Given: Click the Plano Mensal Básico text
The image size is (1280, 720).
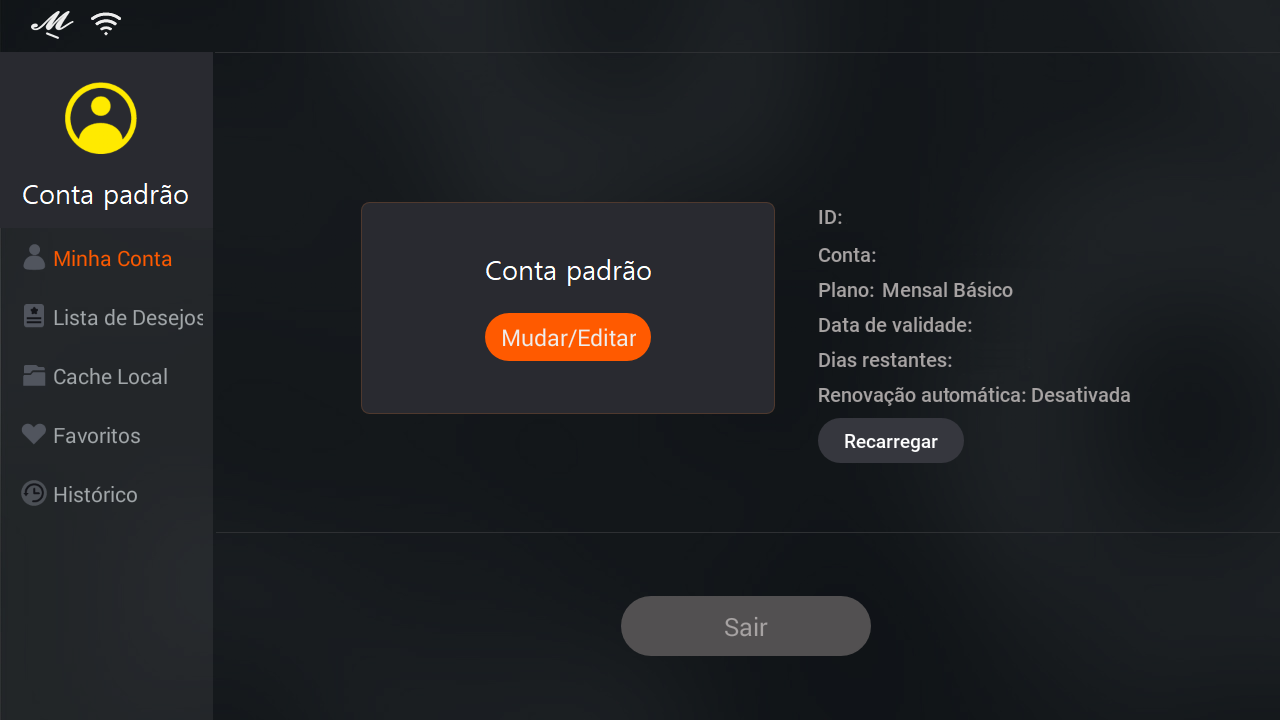Looking at the screenshot, I should click(x=915, y=290).
